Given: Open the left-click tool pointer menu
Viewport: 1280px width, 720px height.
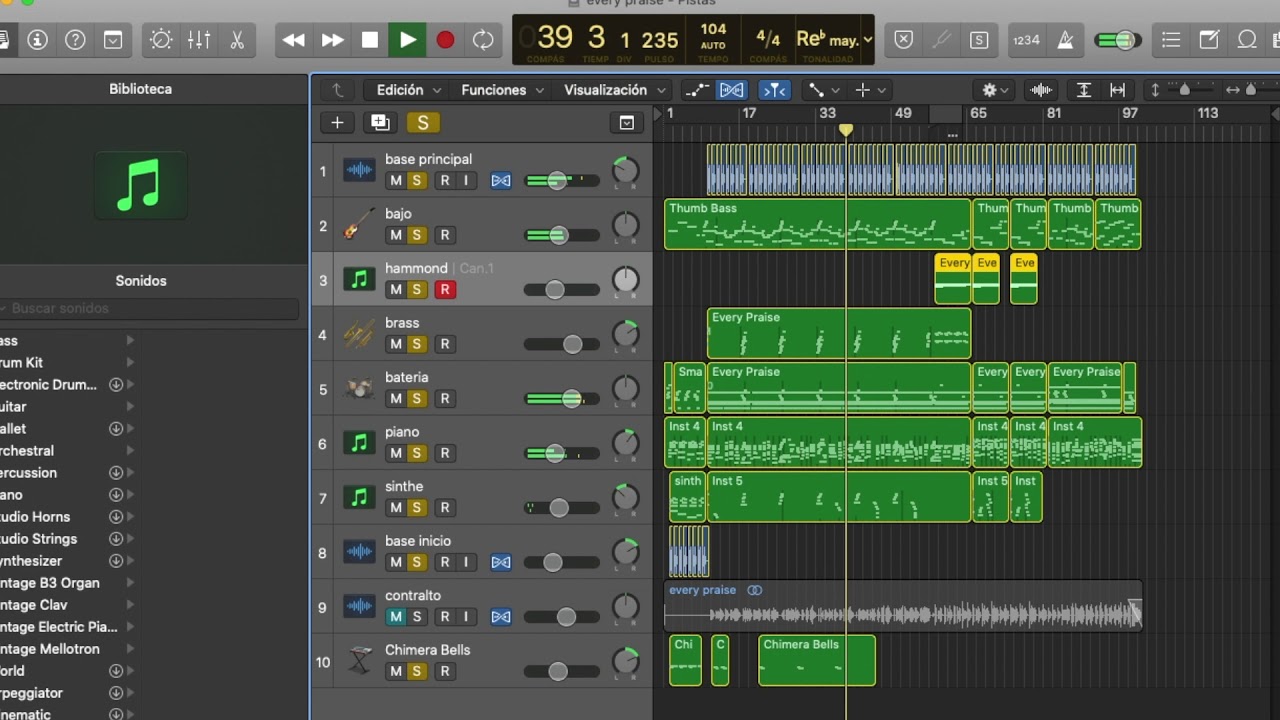Looking at the screenshot, I should tap(824, 90).
